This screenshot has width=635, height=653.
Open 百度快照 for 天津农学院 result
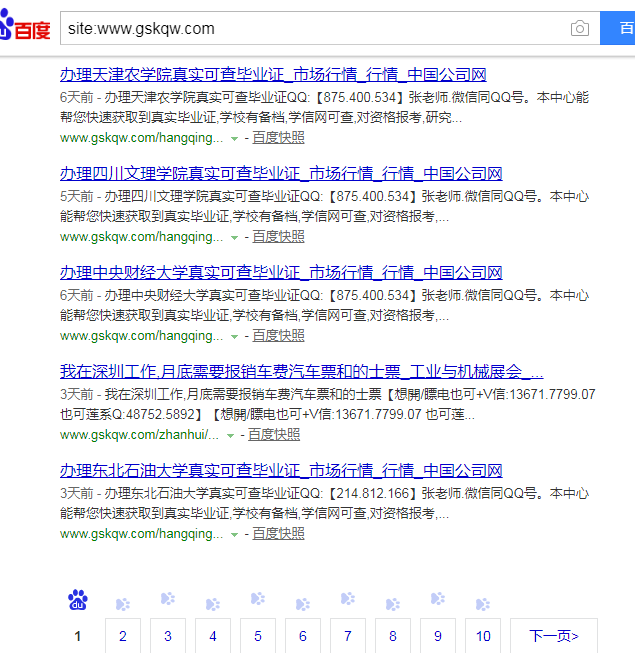pyautogui.click(x=278, y=137)
